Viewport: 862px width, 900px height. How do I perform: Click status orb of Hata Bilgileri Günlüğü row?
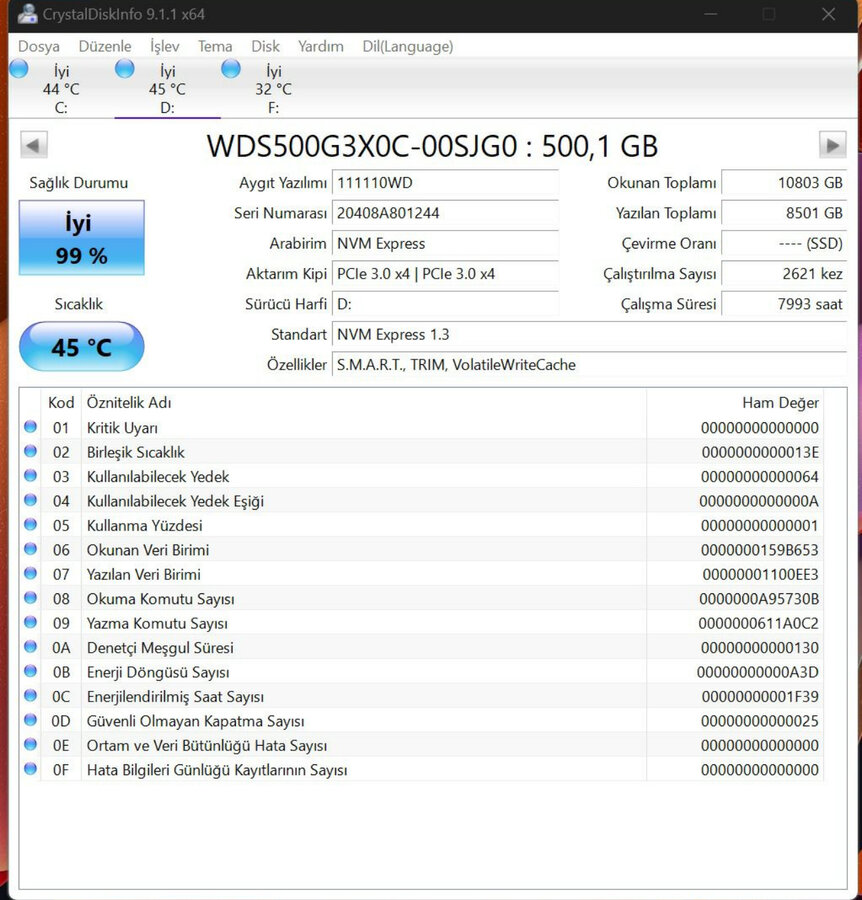coord(30,769)
